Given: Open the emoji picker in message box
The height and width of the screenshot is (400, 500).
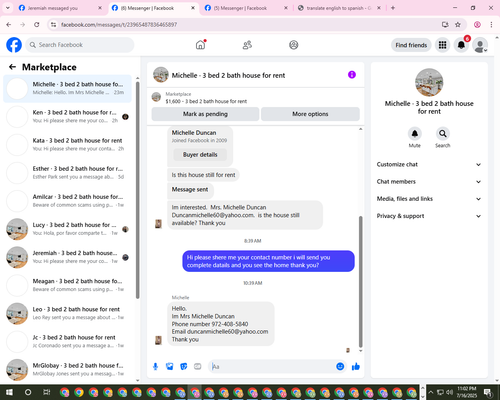Looking at the screenshot, I should point(340,367).
